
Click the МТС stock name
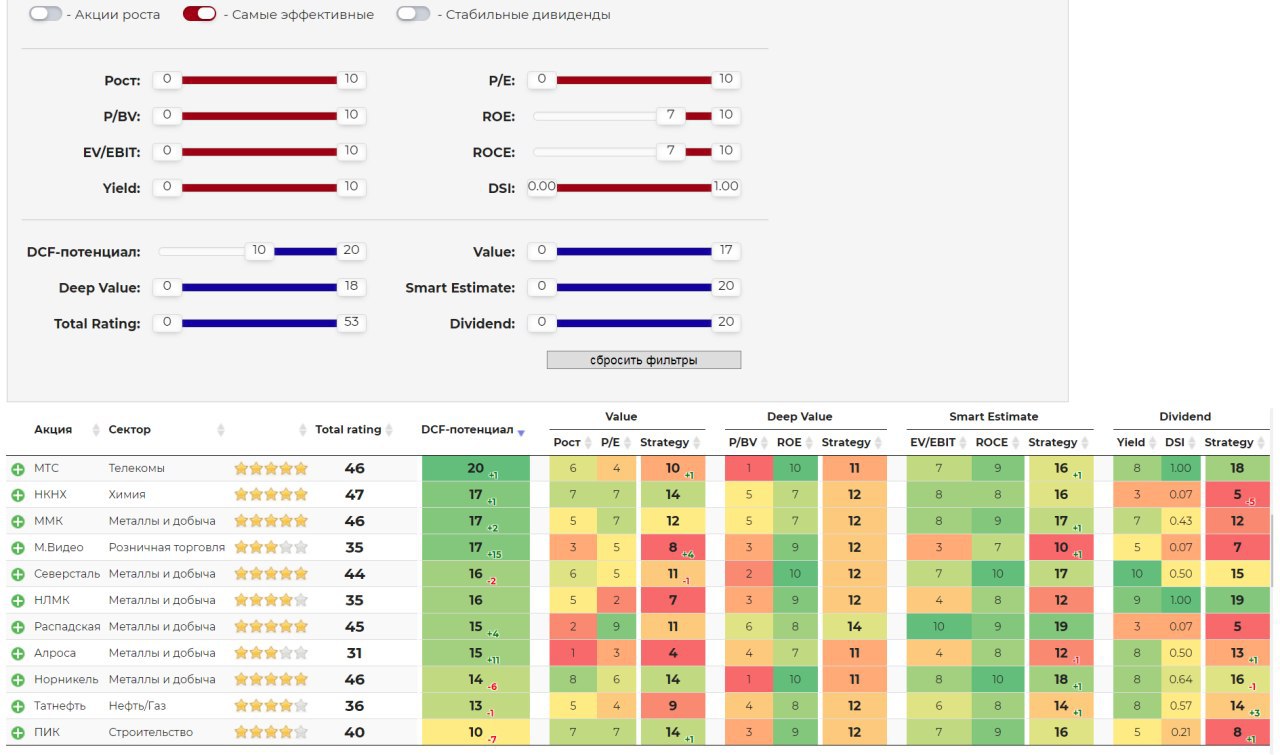coord(47,468)
